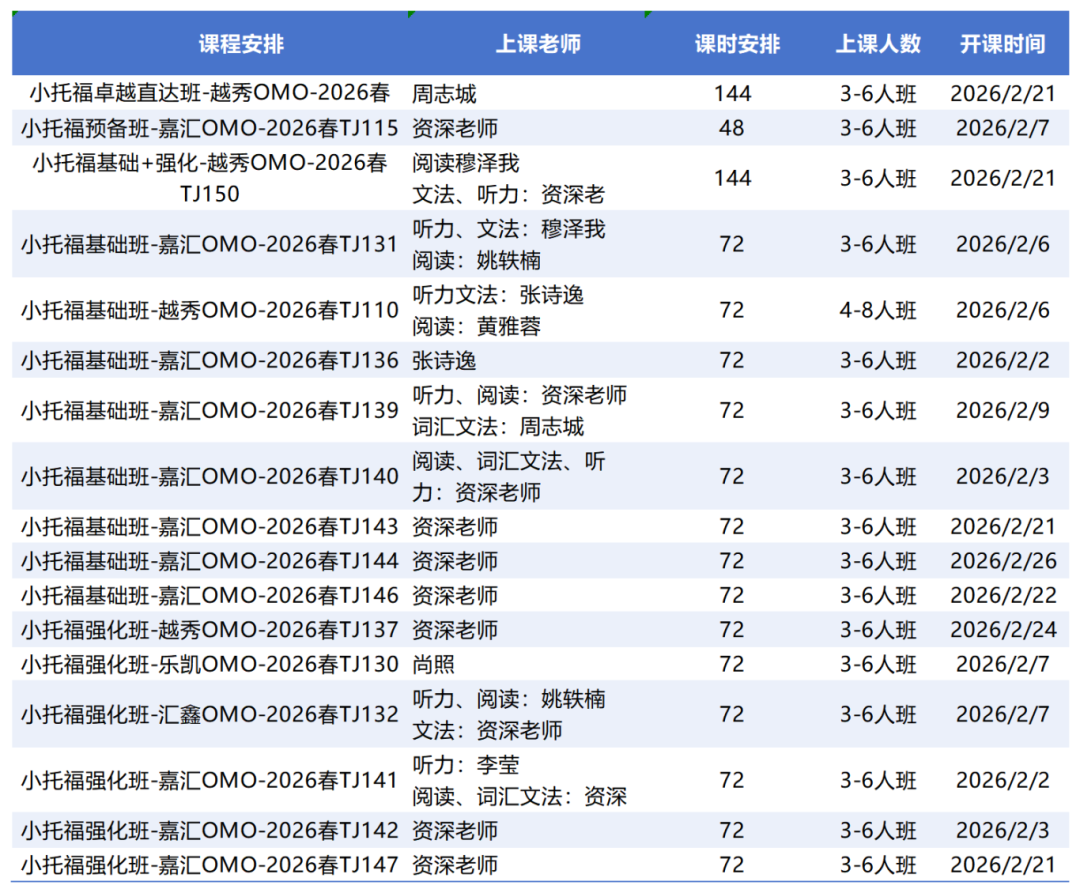The width and height of the screenshot is (1080, 893).
Task: Click start date 2026/2/9 for TJ139
Action: pyautogui.click(x=1003, y=409)
